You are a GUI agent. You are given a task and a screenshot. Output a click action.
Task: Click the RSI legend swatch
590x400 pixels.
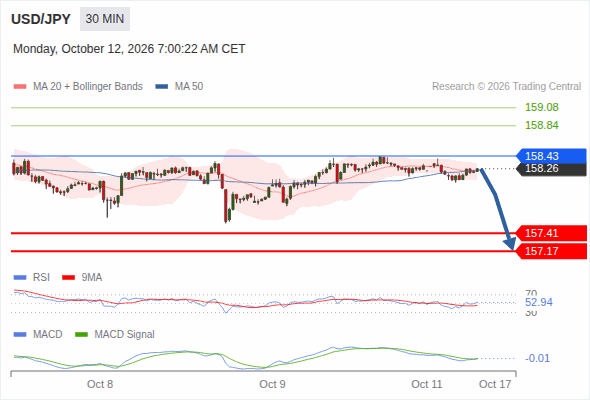click(20, 278)
